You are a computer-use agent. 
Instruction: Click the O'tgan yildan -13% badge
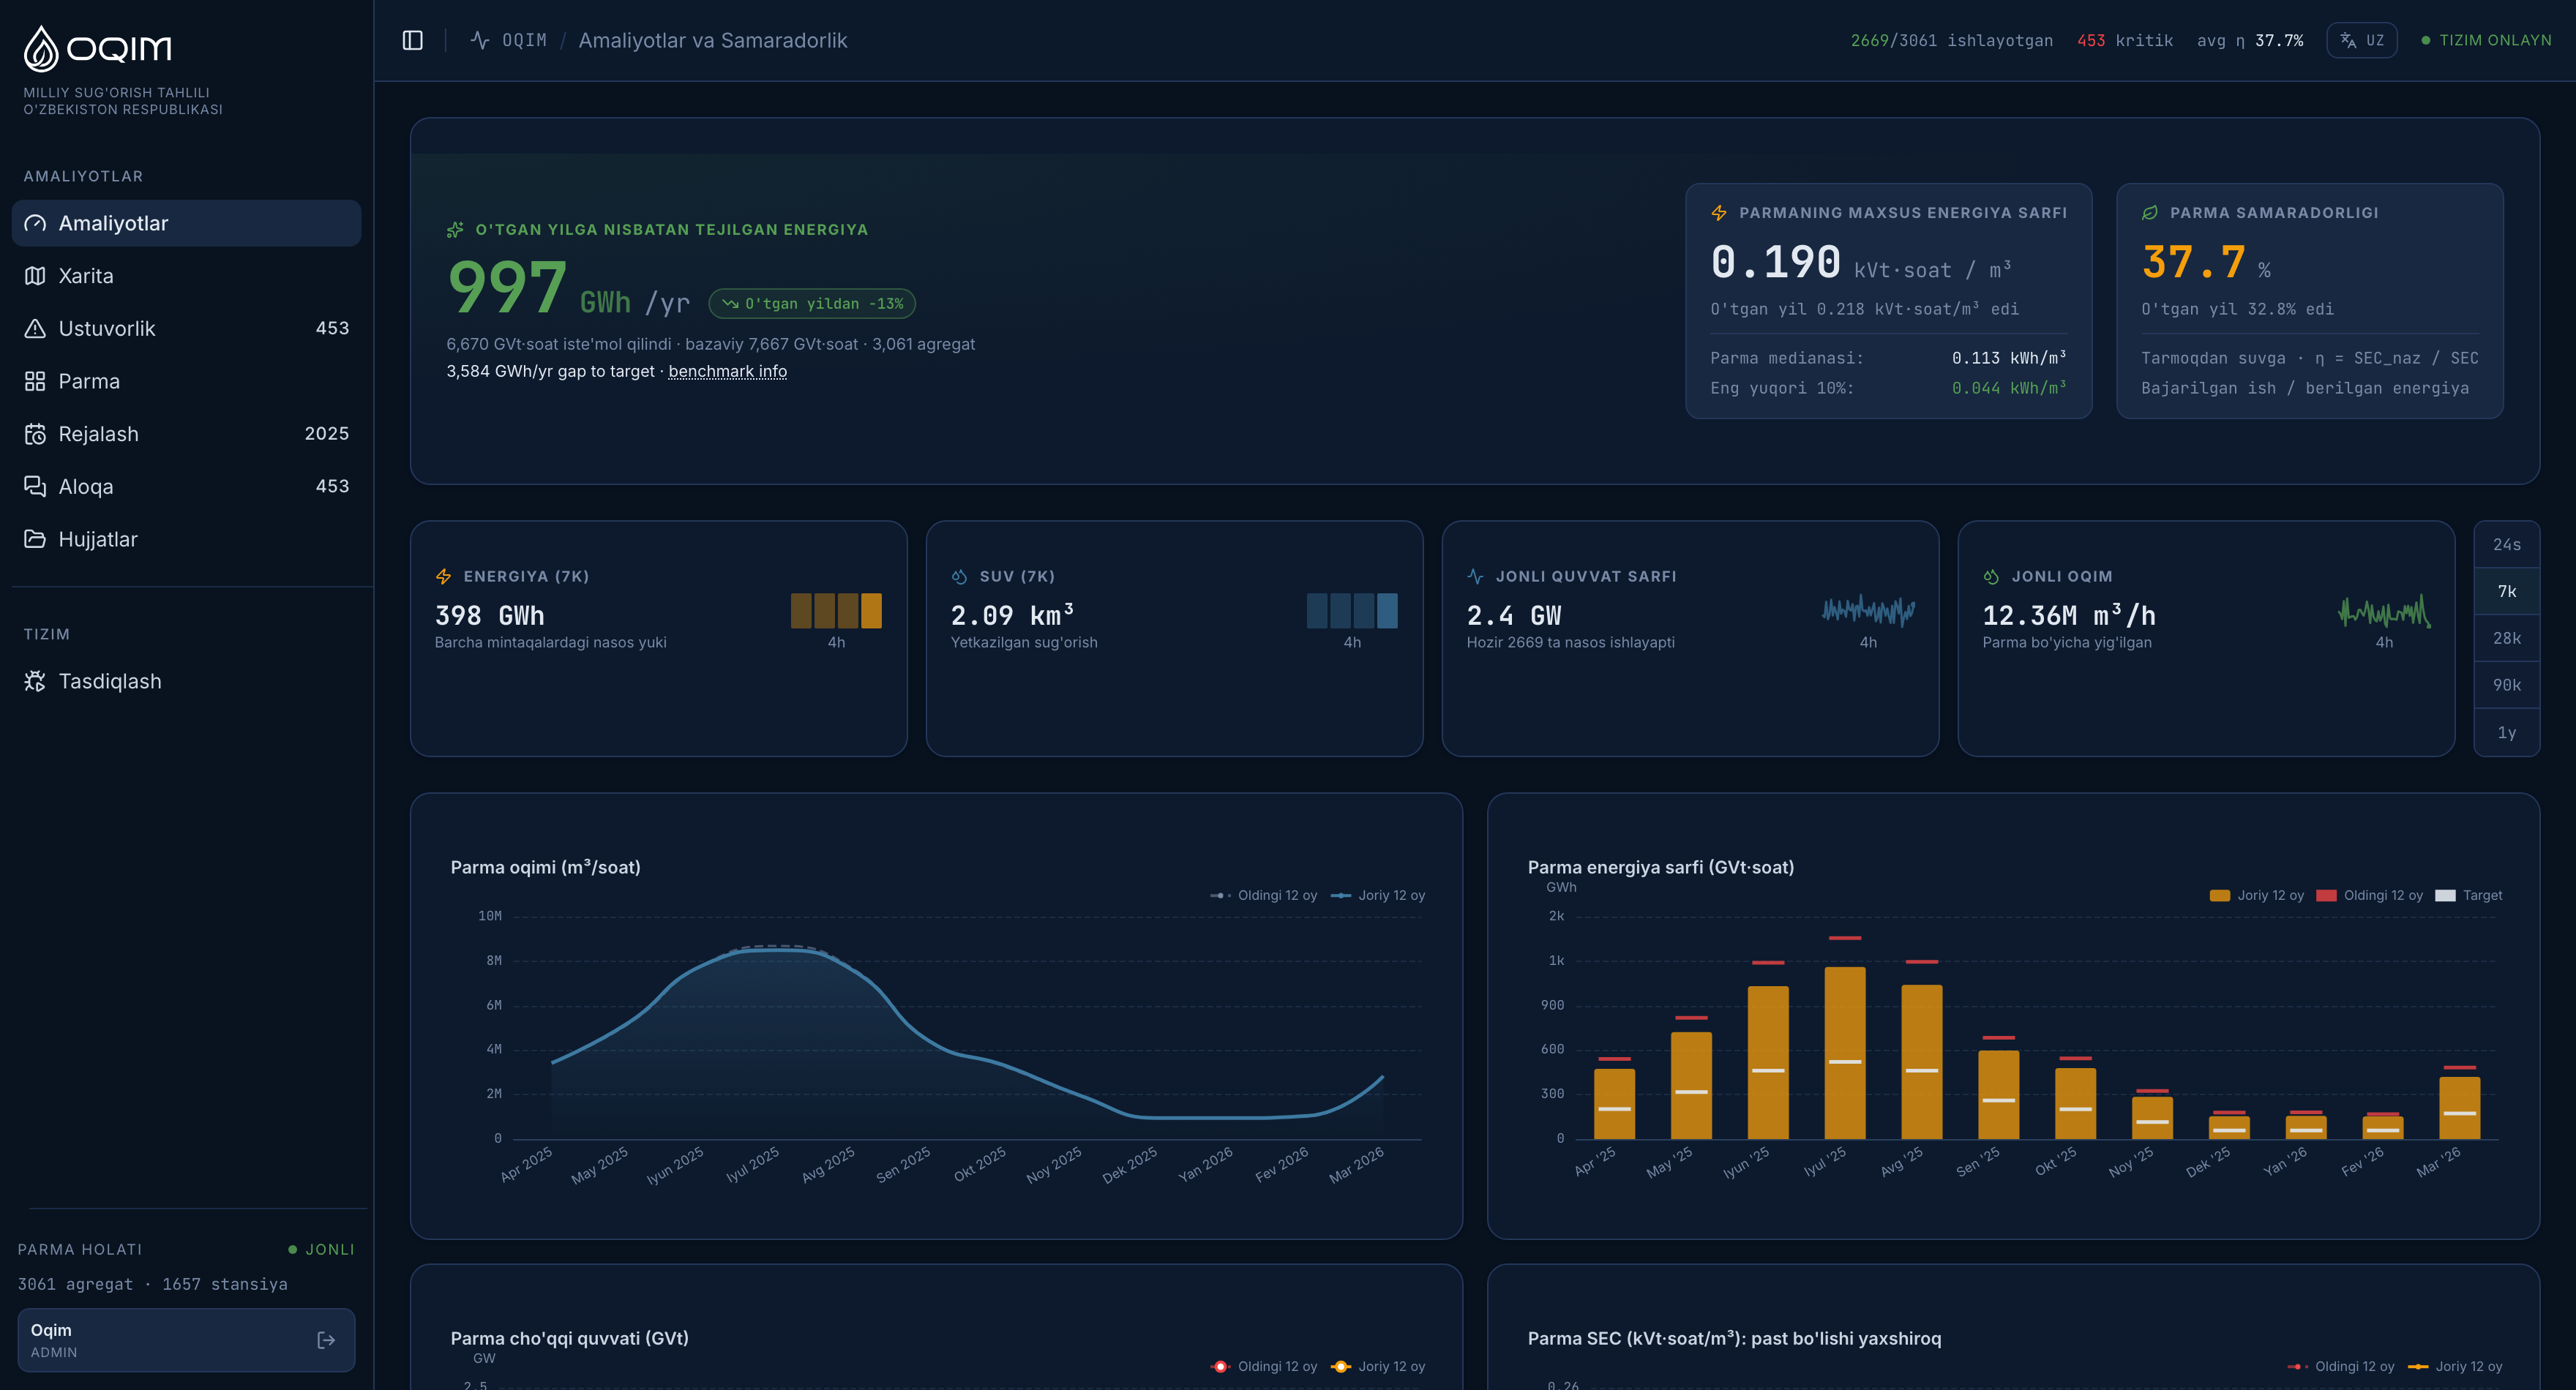click(812, 304)
